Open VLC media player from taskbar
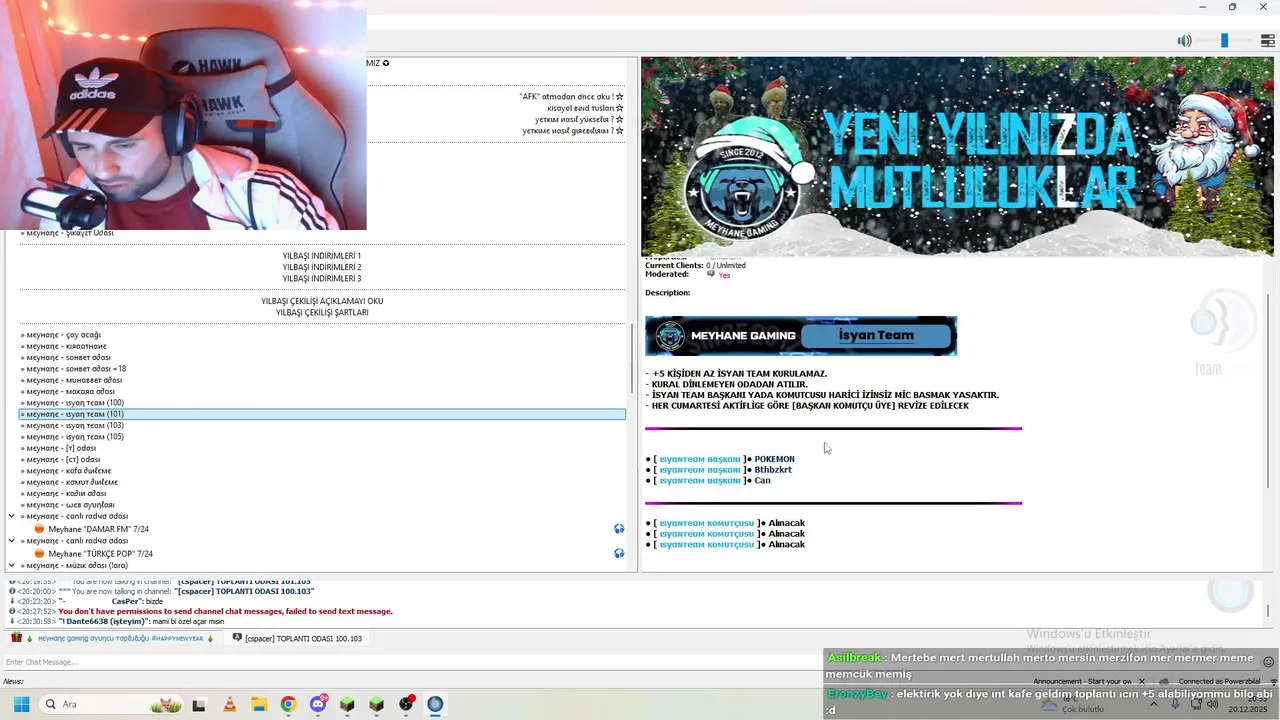The height and width of the screenshot is (720, 1280). [229, 704]
